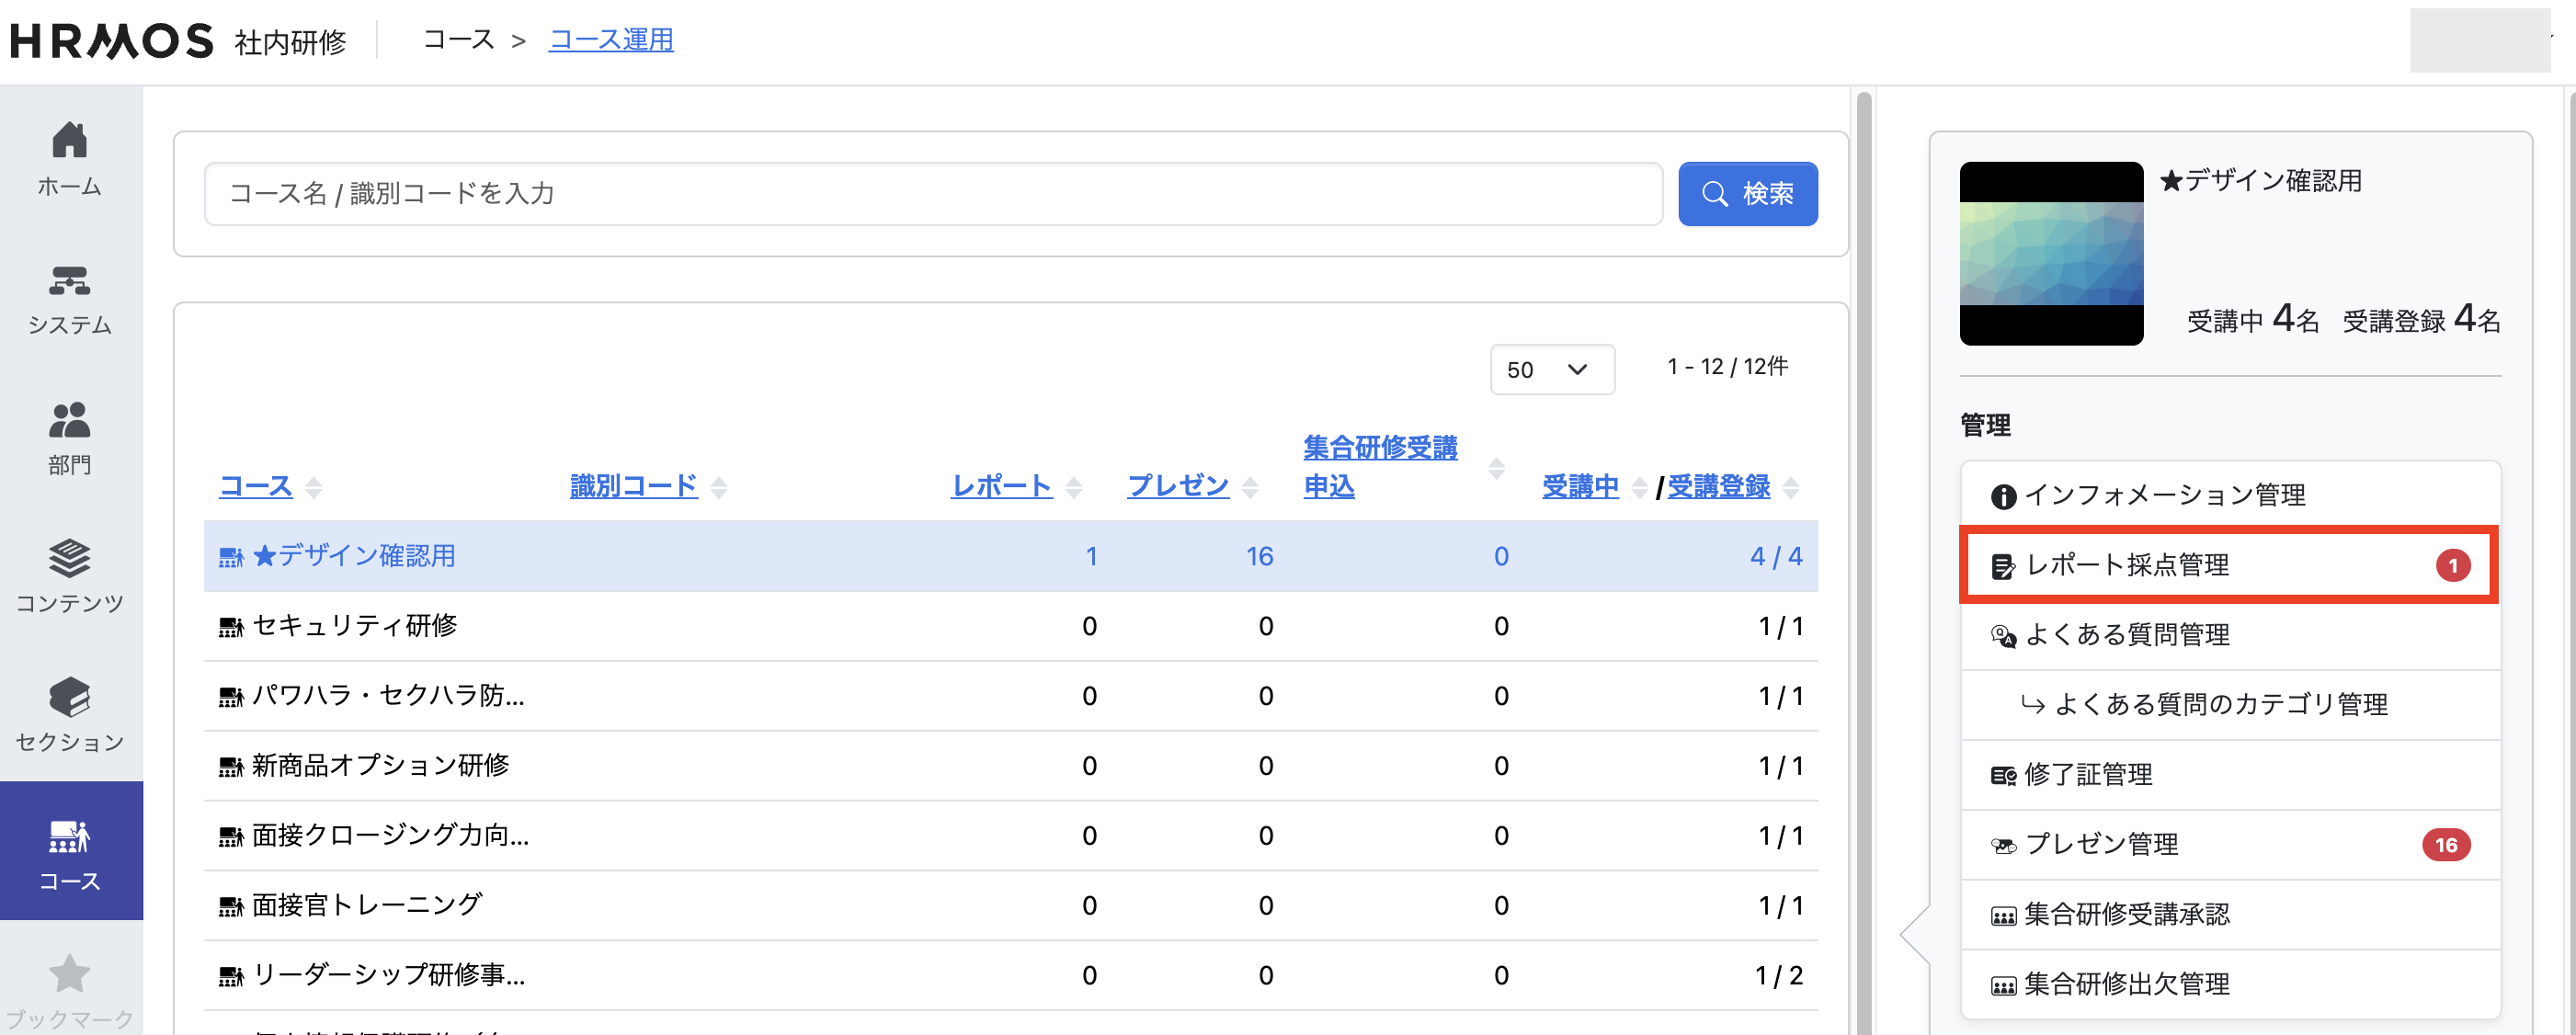Click the course name search field
The image size is (2576, 1035).
(932, 194)
